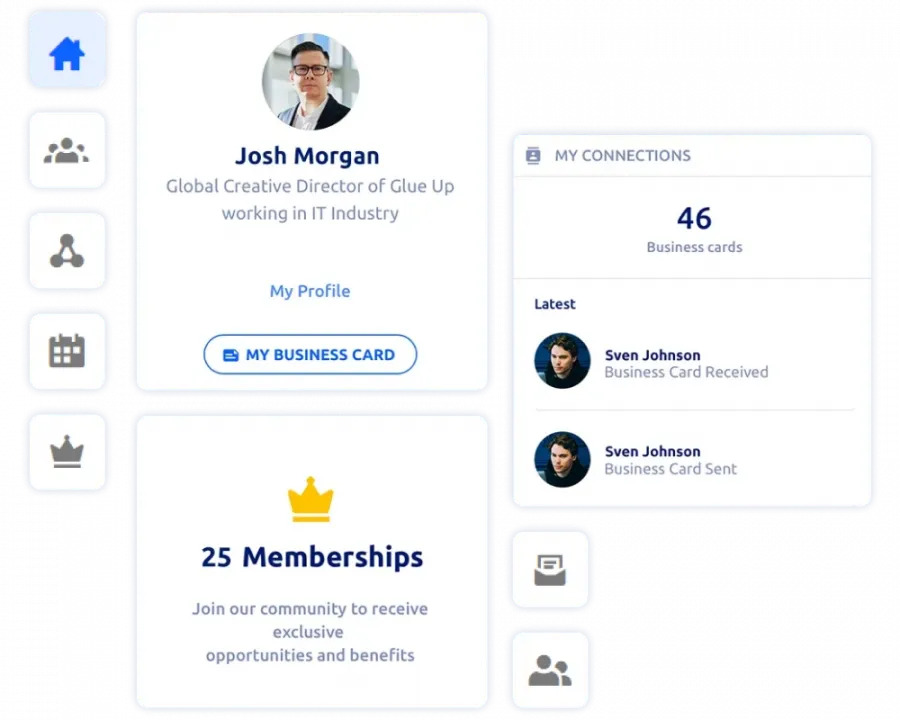This screenshot has height=720, width=900.
Task: Open the Sven Johnson Business Card Sent entry
Action: click(670, 460)
